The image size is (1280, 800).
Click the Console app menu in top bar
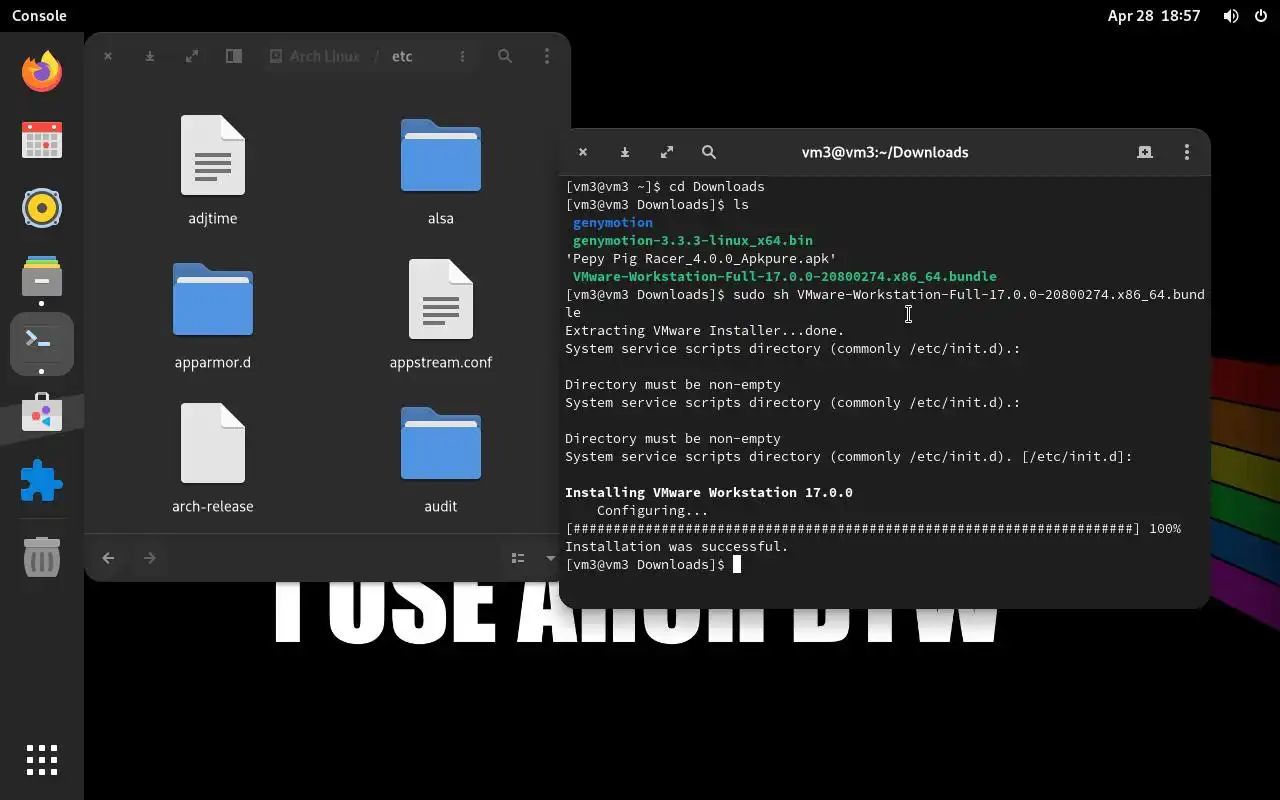pyautogui.click(x=39, y=15)
